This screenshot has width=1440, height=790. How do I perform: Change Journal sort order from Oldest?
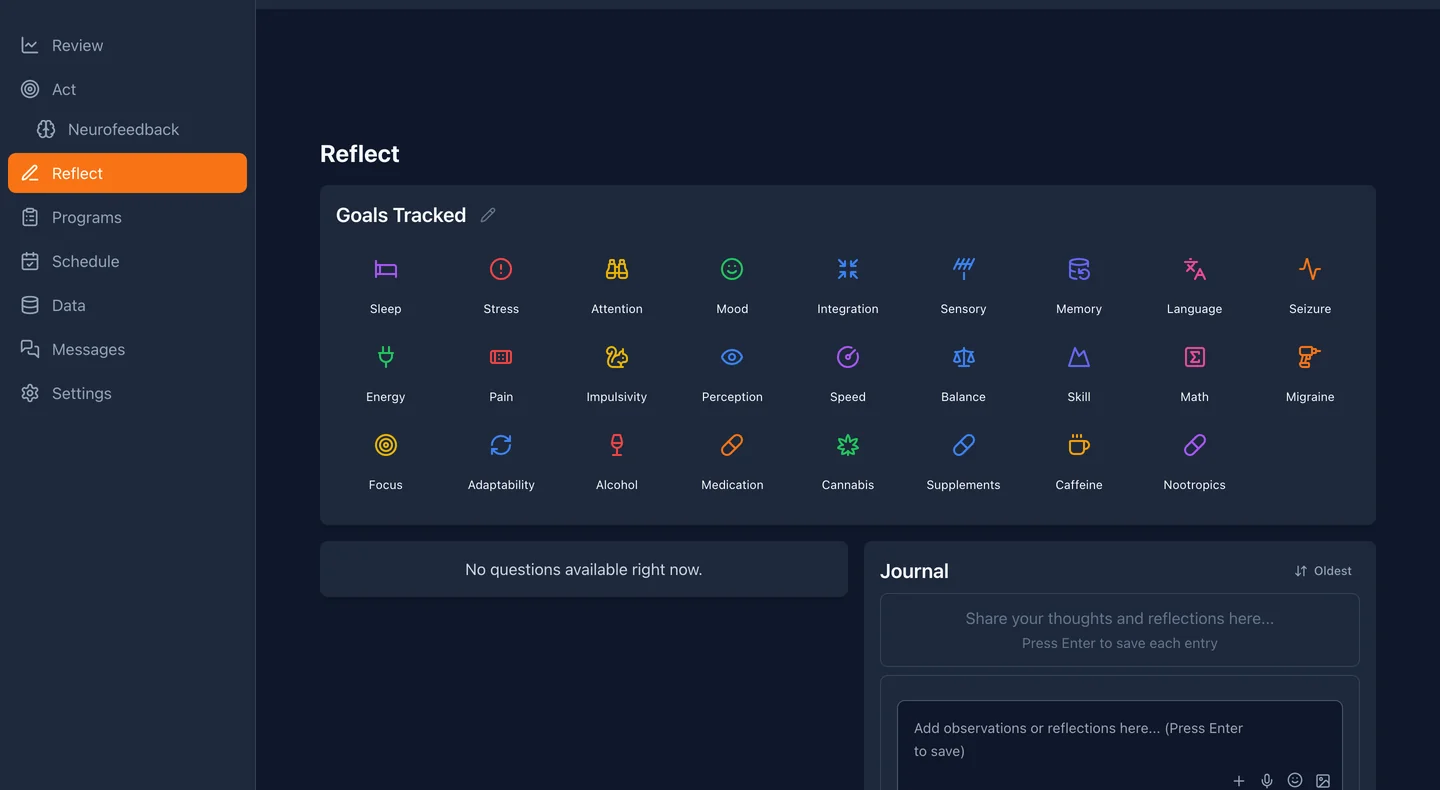pos(1323,571)
